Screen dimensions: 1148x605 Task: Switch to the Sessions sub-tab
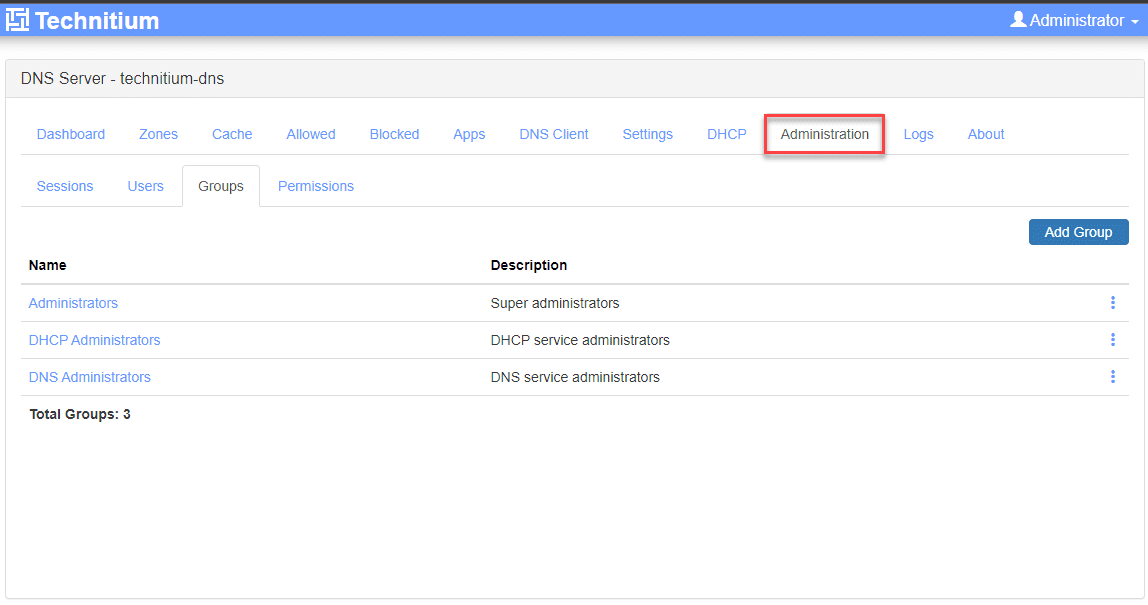pos(65,186)
